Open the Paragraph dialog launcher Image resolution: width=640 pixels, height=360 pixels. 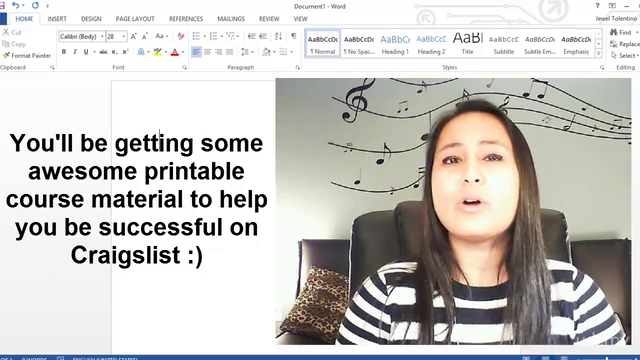click(x=298, y=67)
